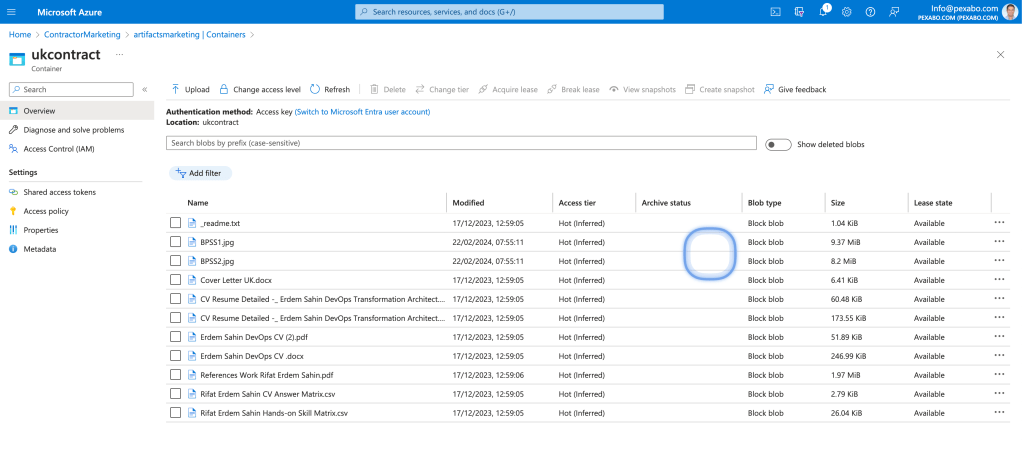Click Acquire lease in the toolbar
The image size is (1022, 465).
tap(508, 89)
